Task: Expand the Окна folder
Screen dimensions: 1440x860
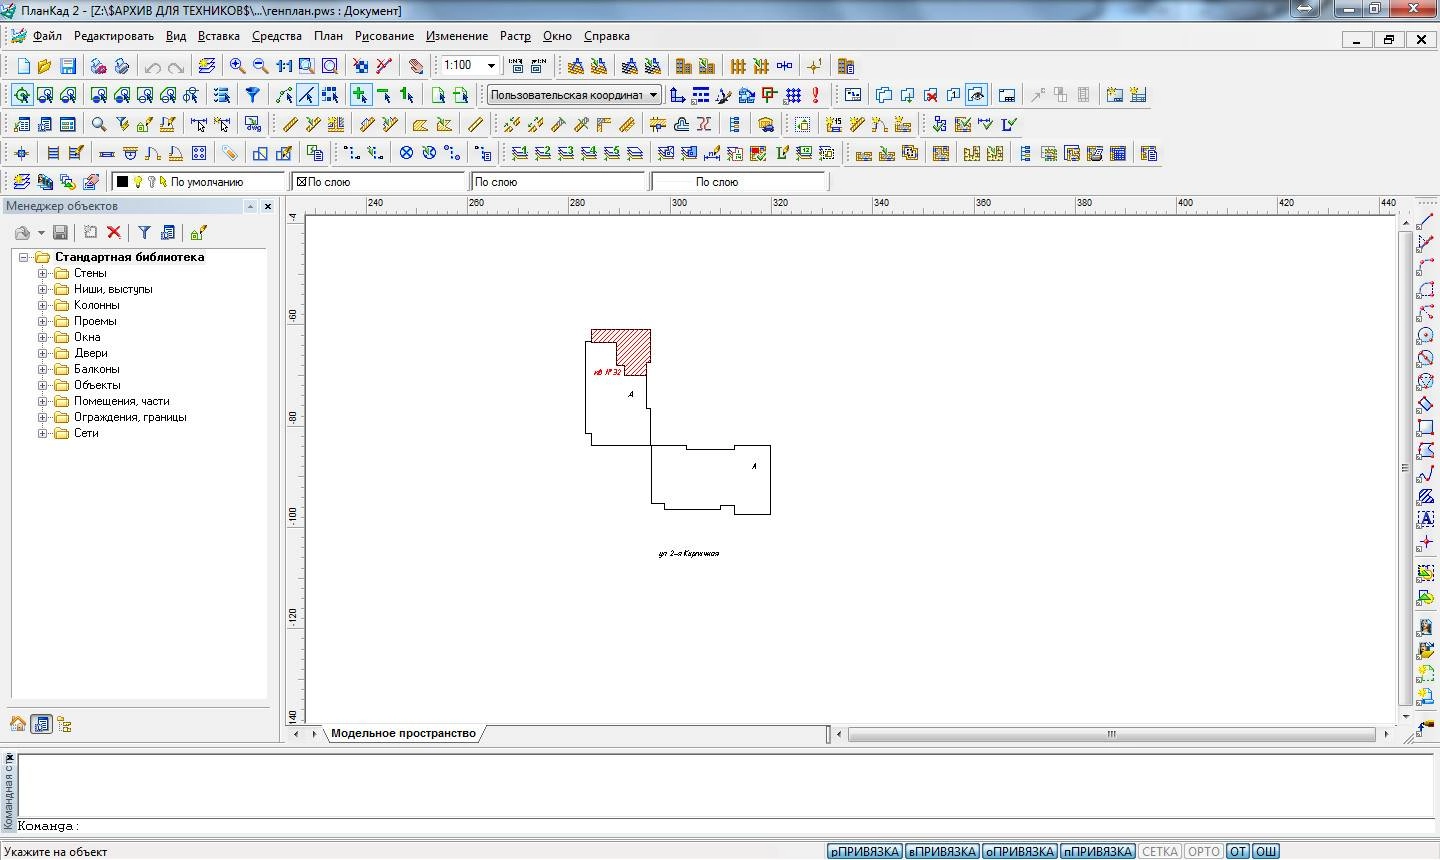Action: point(43,337)
